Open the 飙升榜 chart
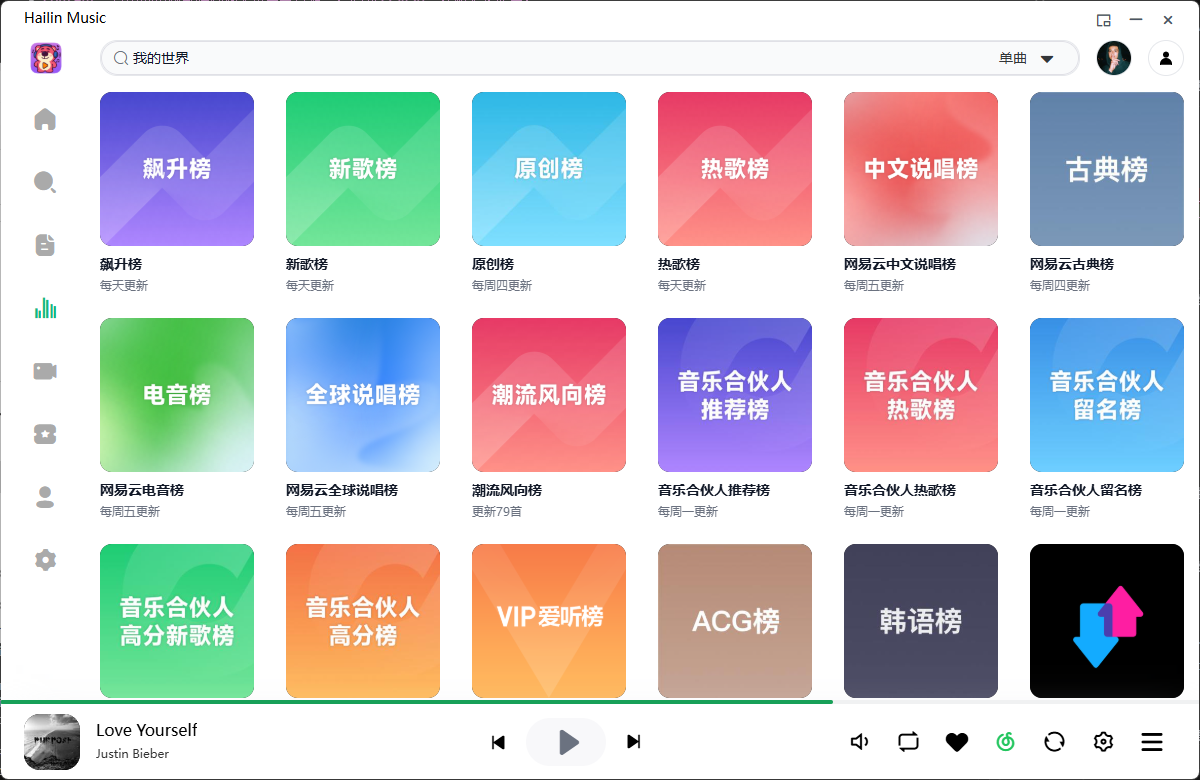The width and height of the screenshot is (1200, 780). point(177,169)
